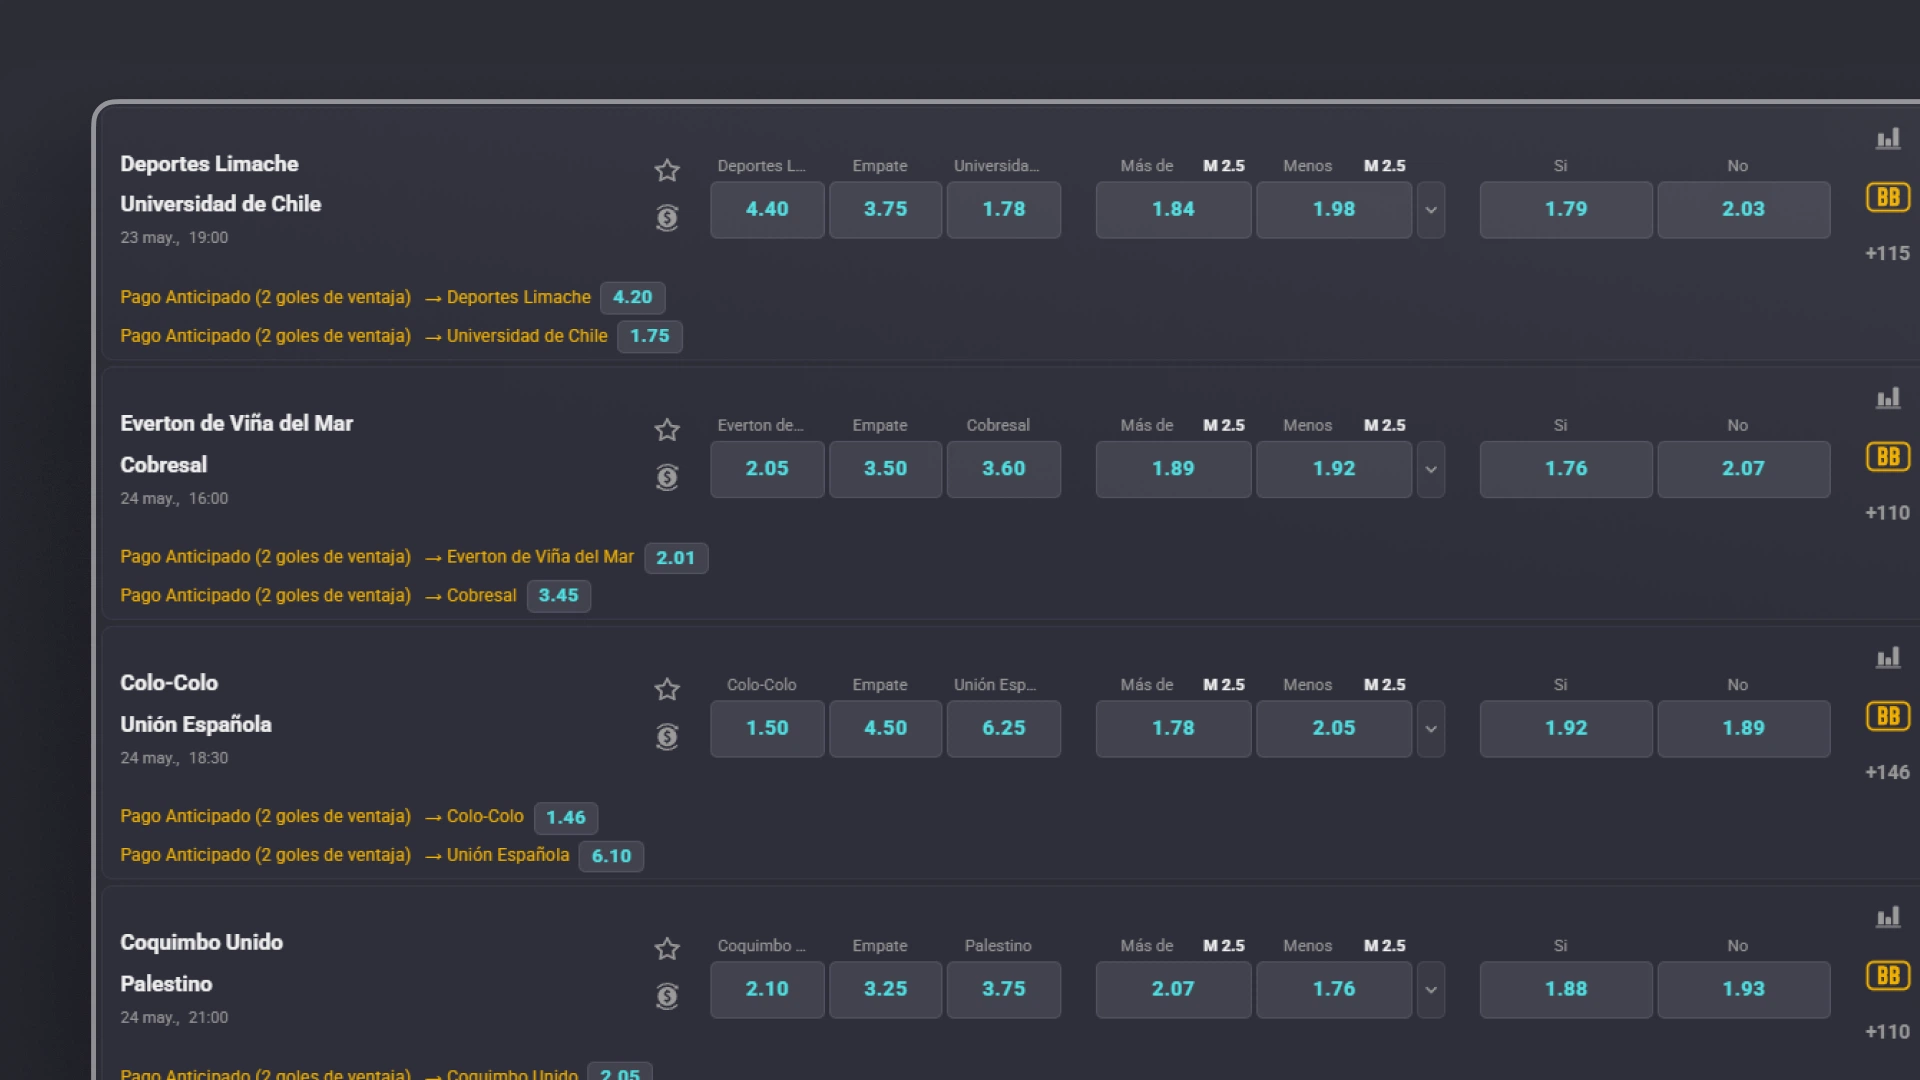Select draw odds 4.50 for Colo-Colo match
The height and width of the screenshot is (1080, 1920).
click(885, 729)
